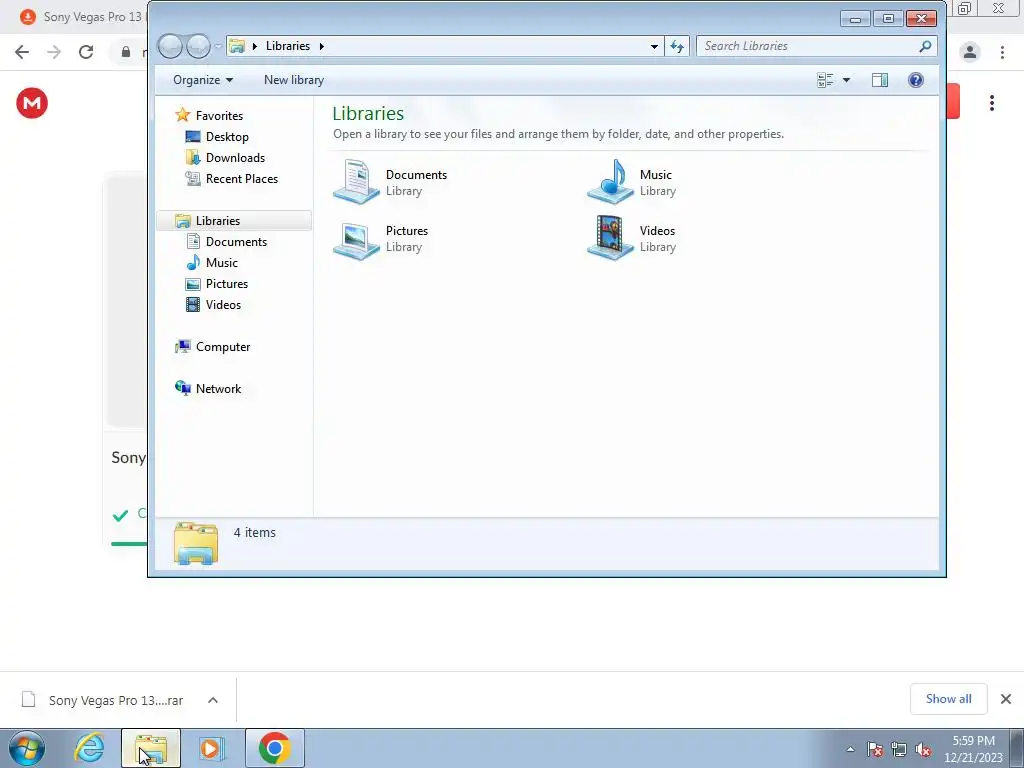
Task: Reload the Chrome page
Action: tap(86, 52)
